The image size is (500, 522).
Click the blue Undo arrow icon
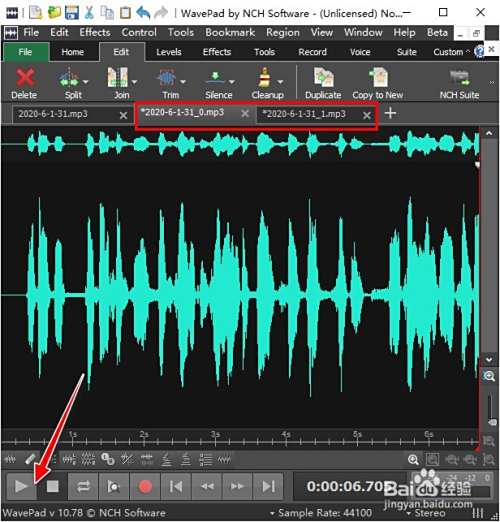(x=143, y=13)
